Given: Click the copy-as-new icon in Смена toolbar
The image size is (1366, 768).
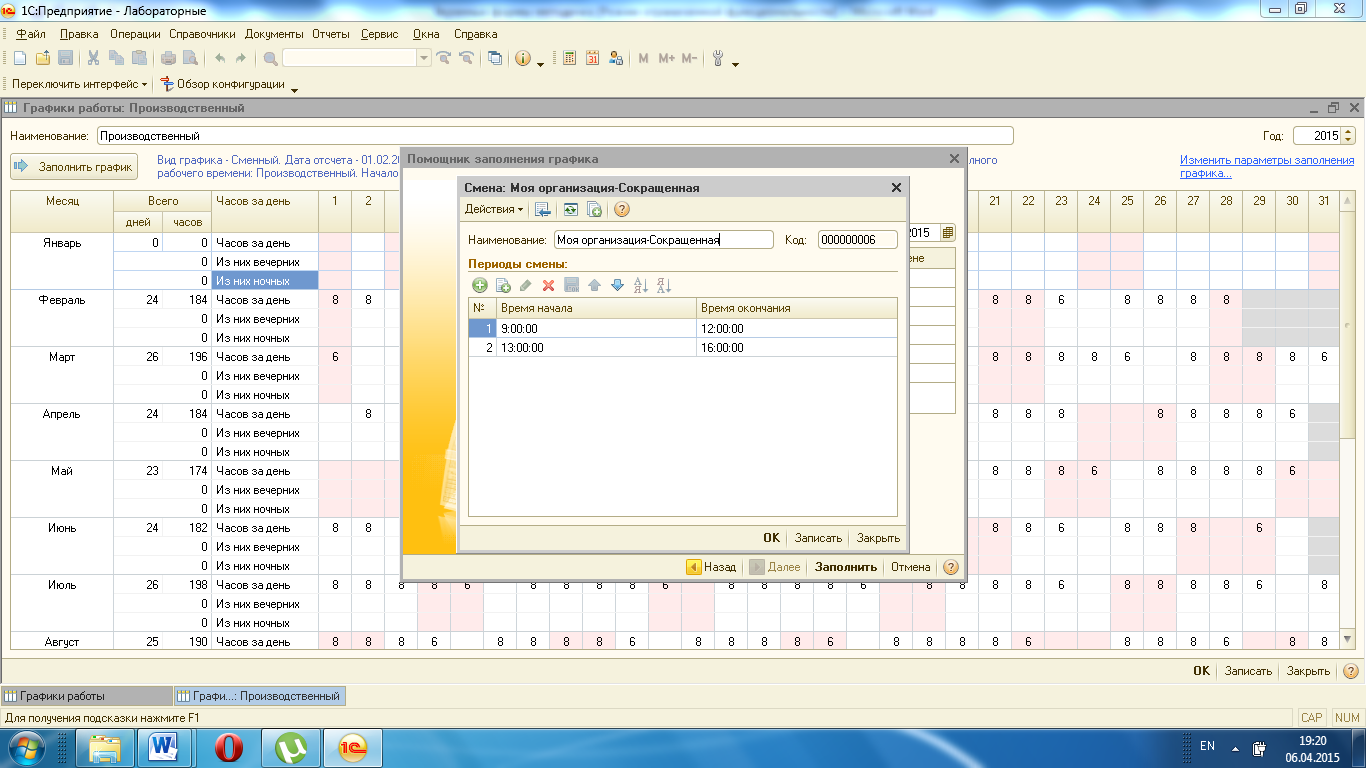Looking at the screenshot, I should click(x=594, y=209).
